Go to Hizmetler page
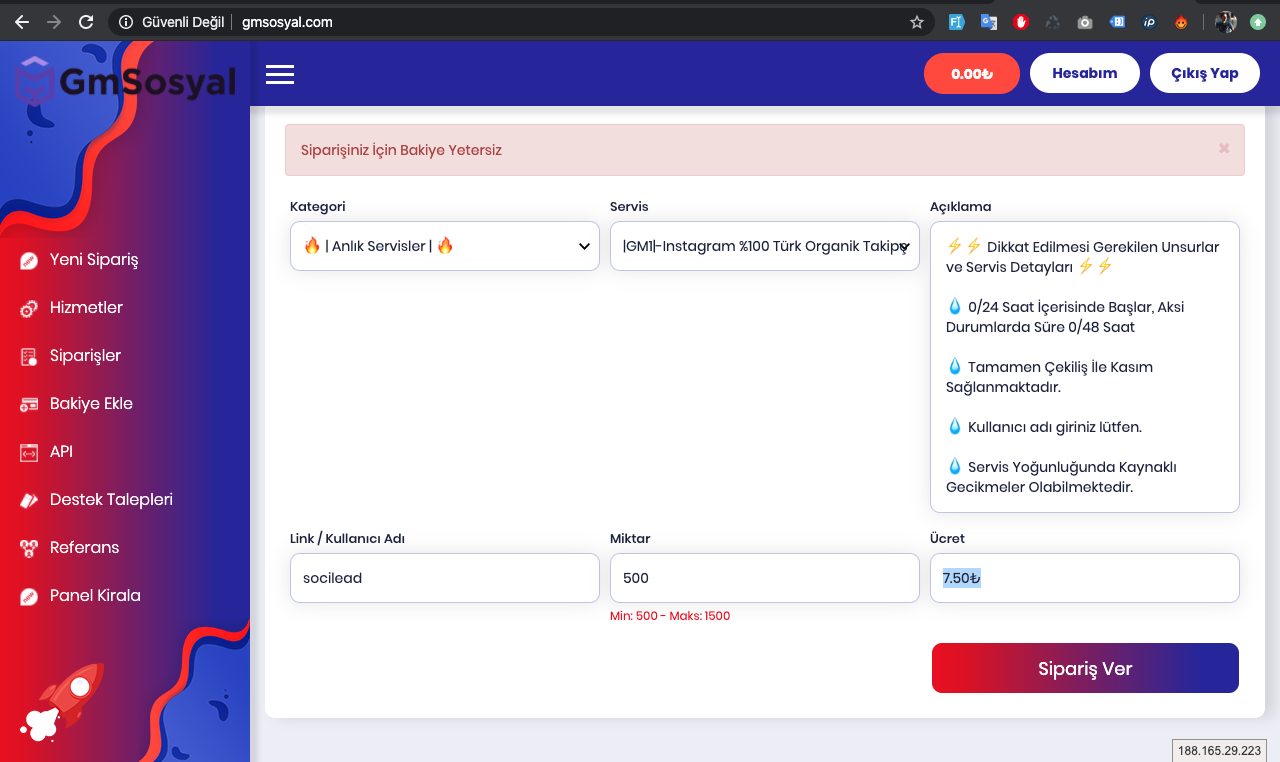This screenshot has width=1280, height=762. point(86,308)
